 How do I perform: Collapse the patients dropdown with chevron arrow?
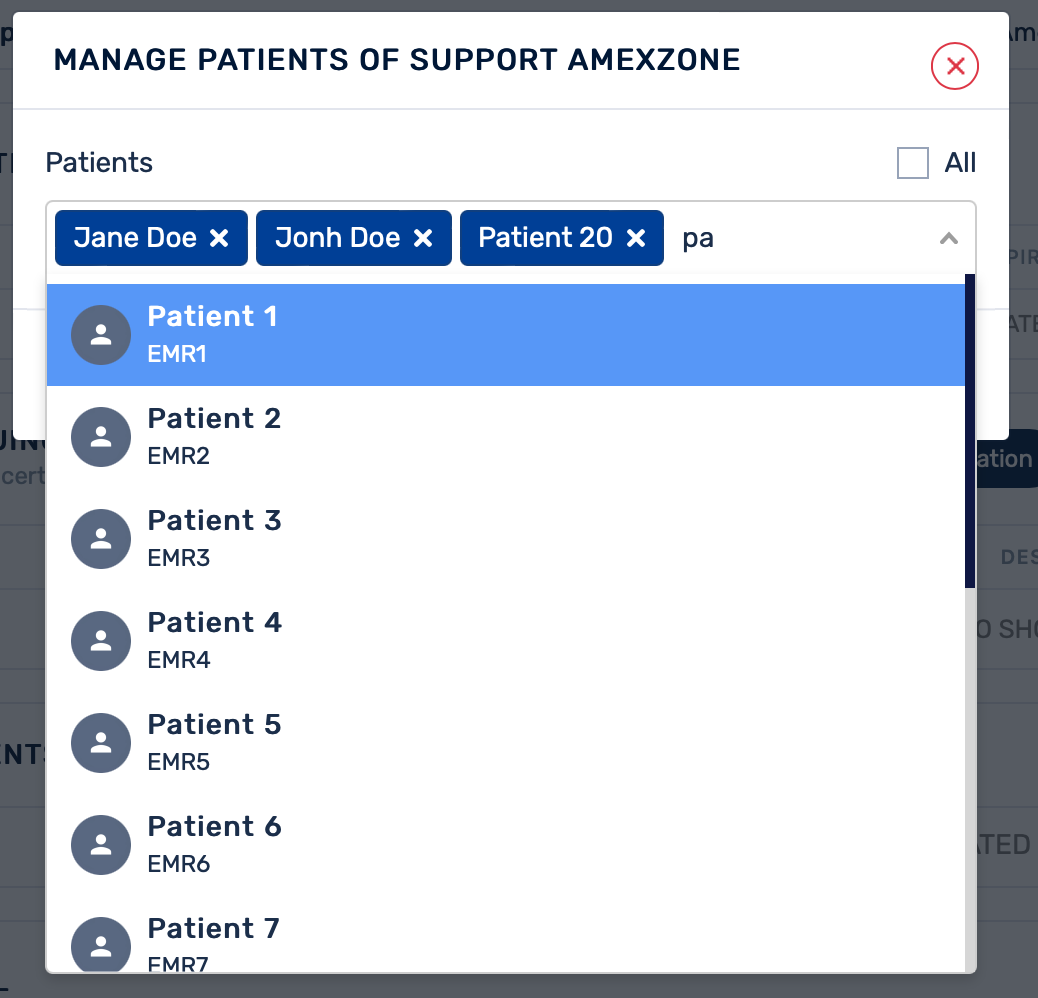pyautogui.click(x=949, y=238)
